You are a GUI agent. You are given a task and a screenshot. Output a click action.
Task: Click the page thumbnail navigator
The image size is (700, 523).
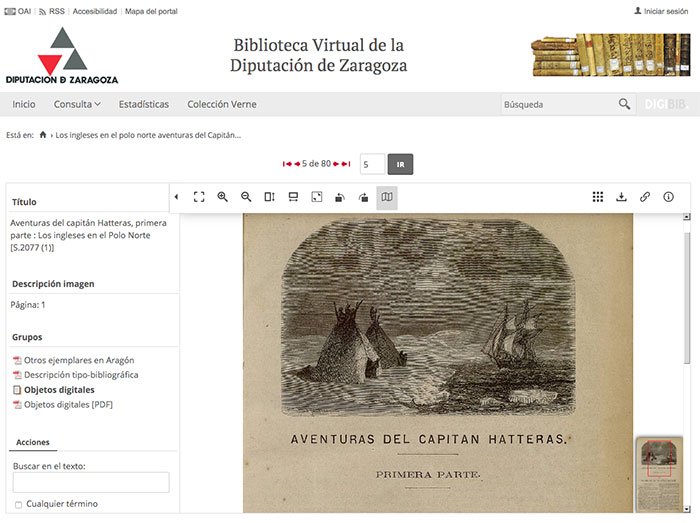coord(659,475)
